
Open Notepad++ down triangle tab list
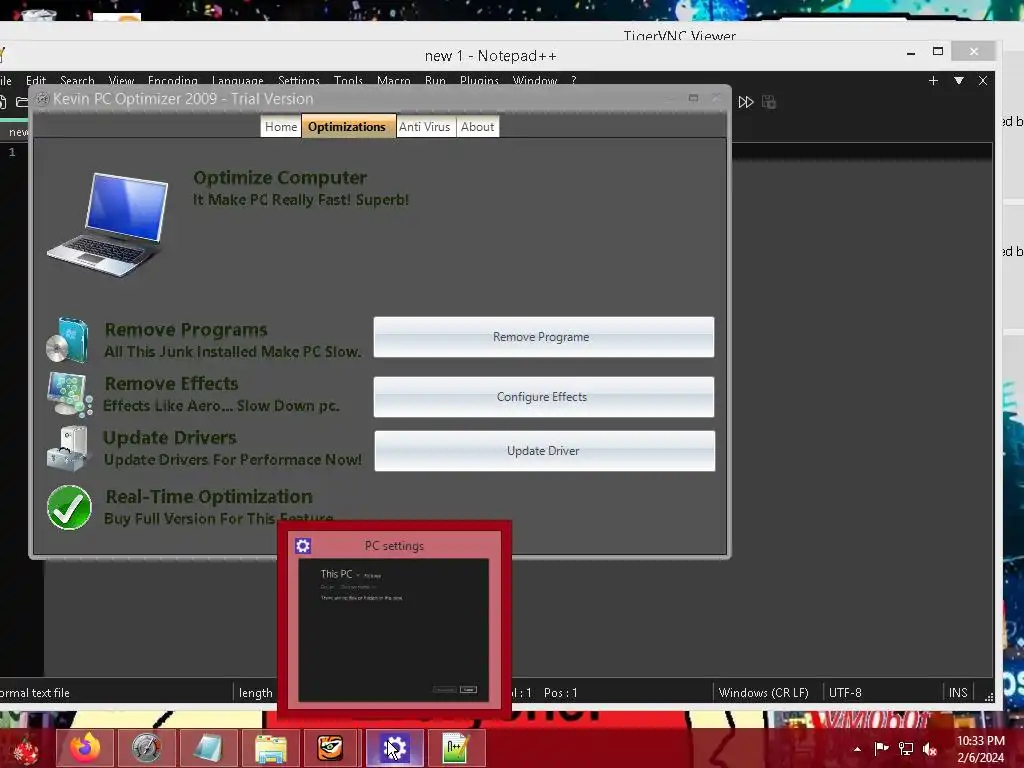(959, 80)
